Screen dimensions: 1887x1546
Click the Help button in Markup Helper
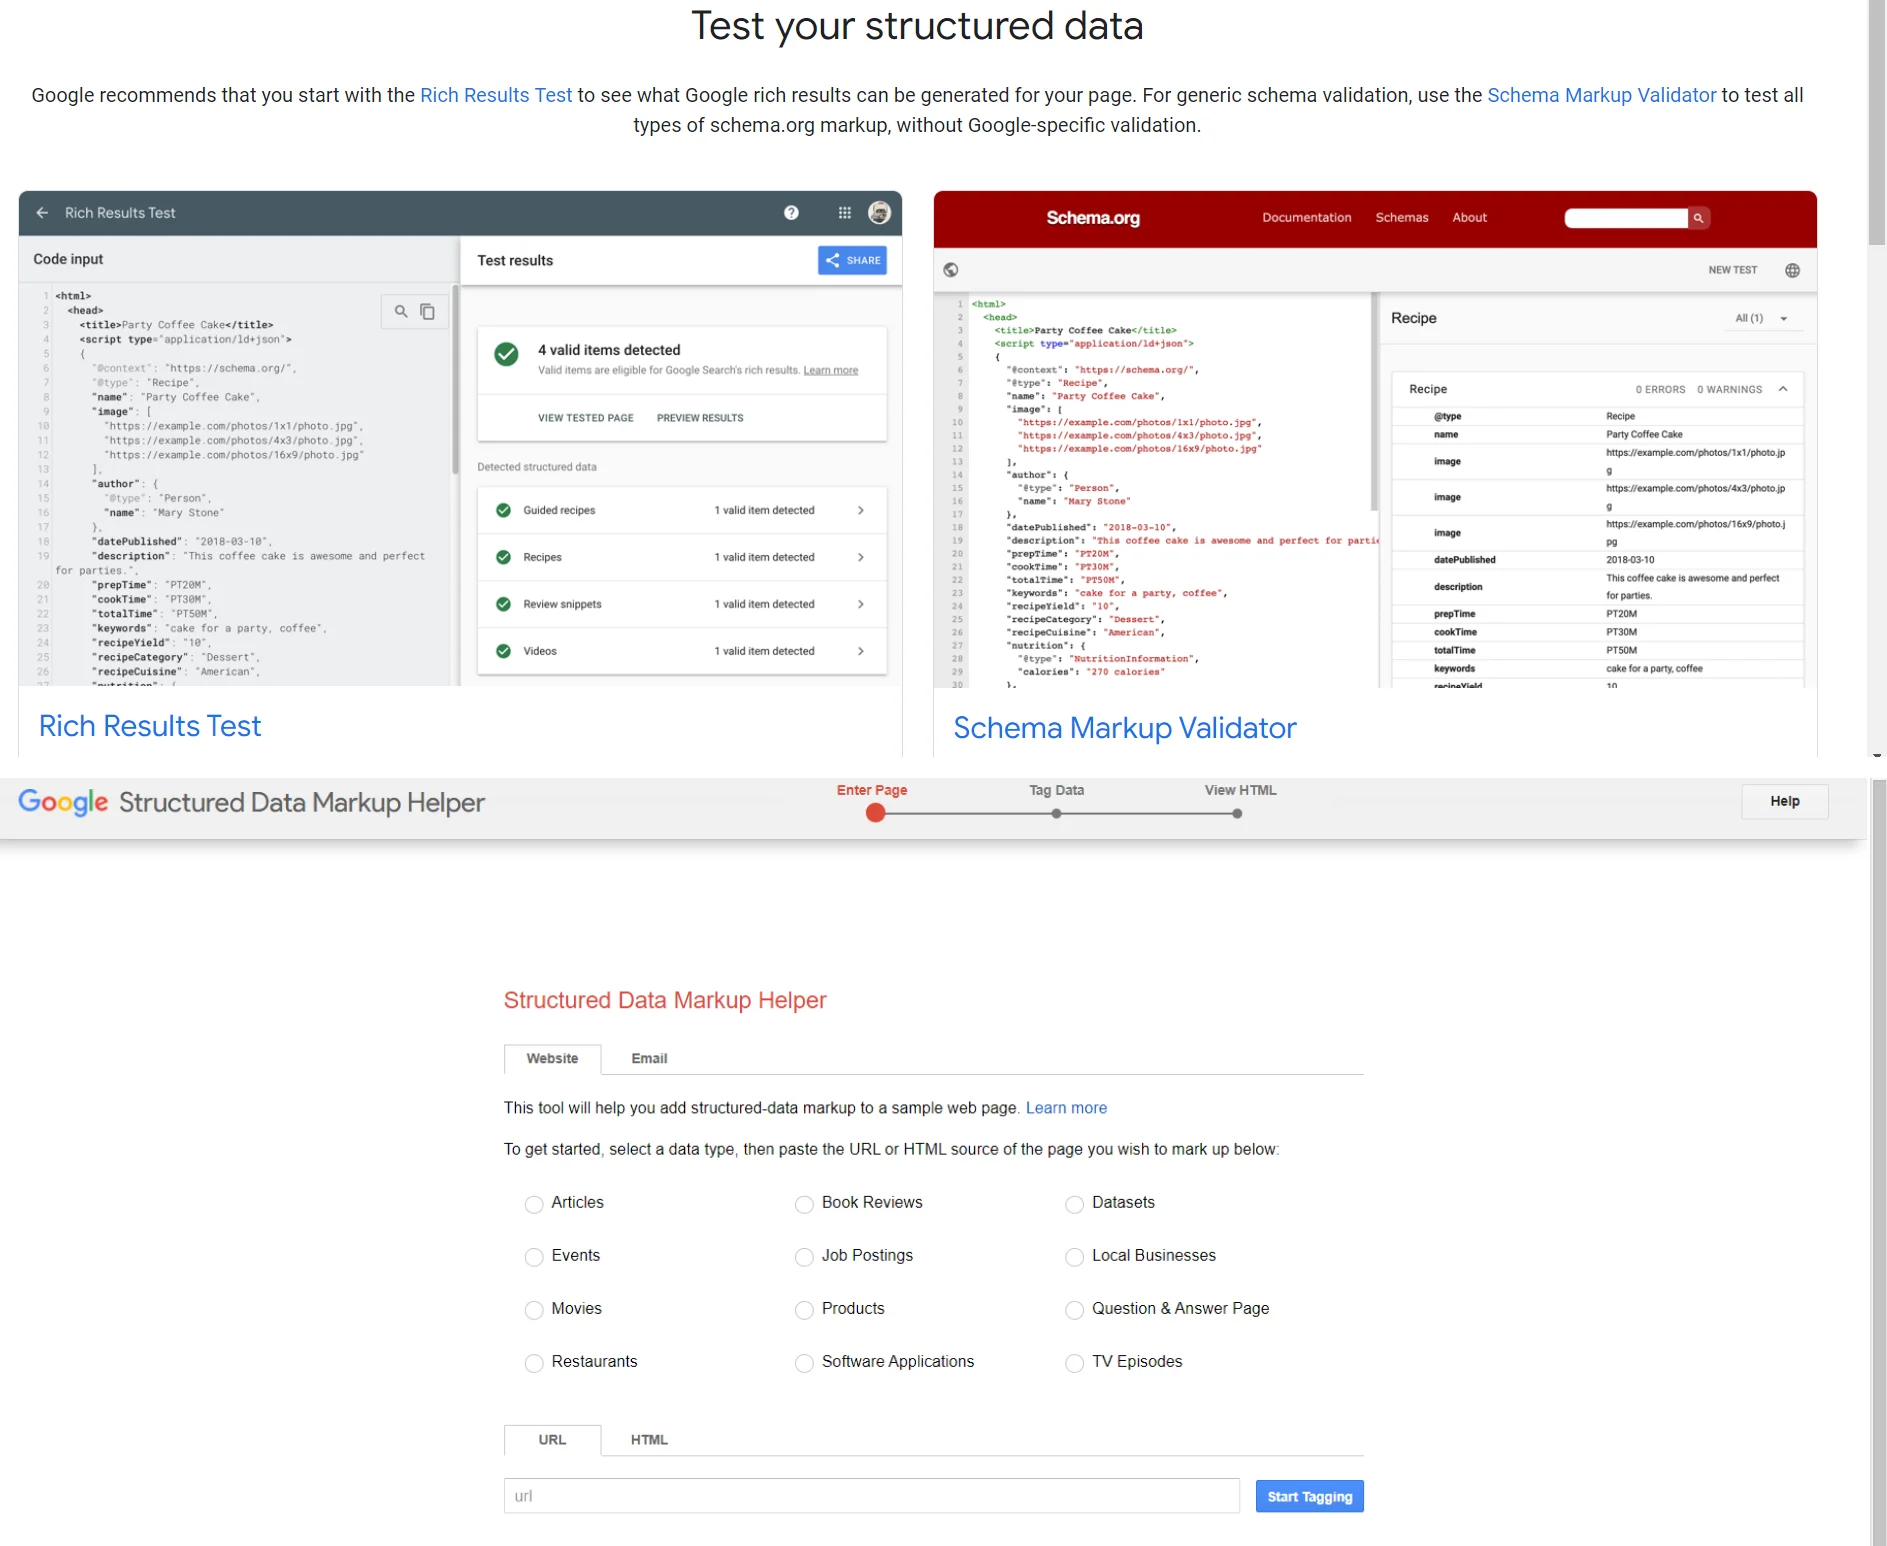[1784, 801]
